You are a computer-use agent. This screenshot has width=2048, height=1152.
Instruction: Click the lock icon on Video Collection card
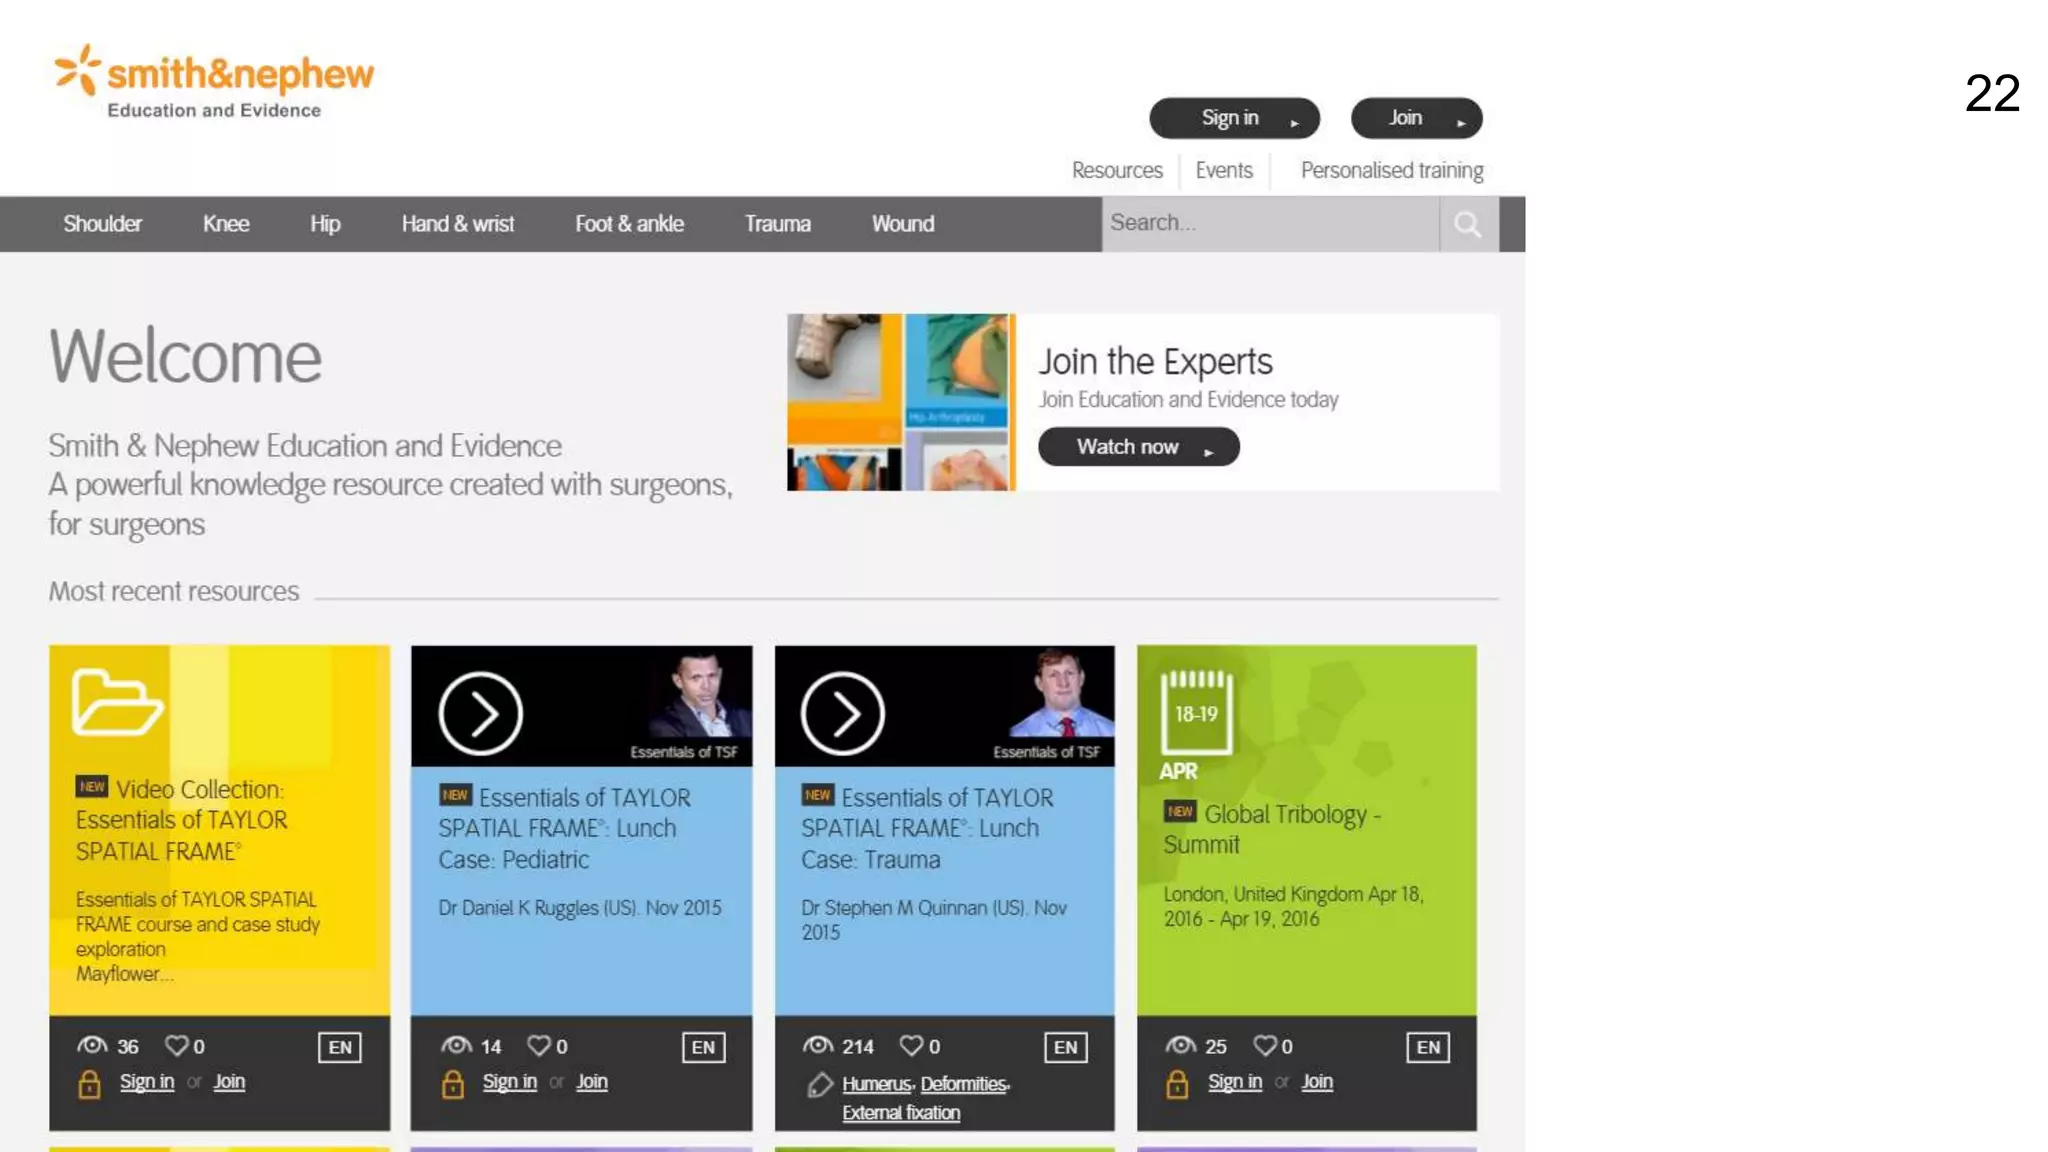(x=89, y=1084)
